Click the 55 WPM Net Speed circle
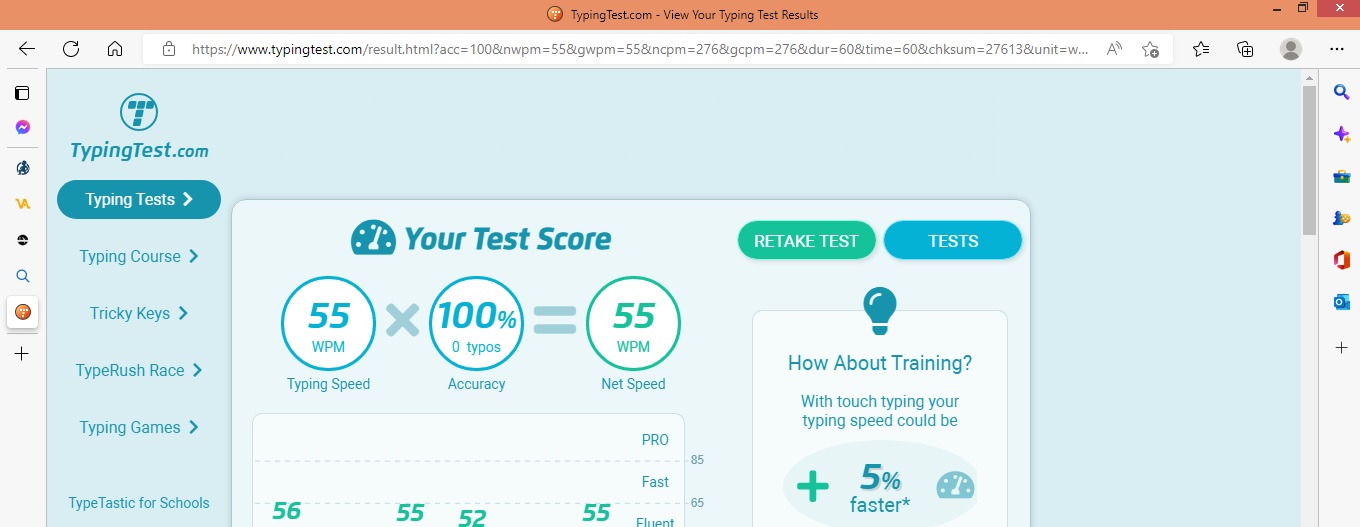The image size is (1360, 527). [x=633, y=324]
